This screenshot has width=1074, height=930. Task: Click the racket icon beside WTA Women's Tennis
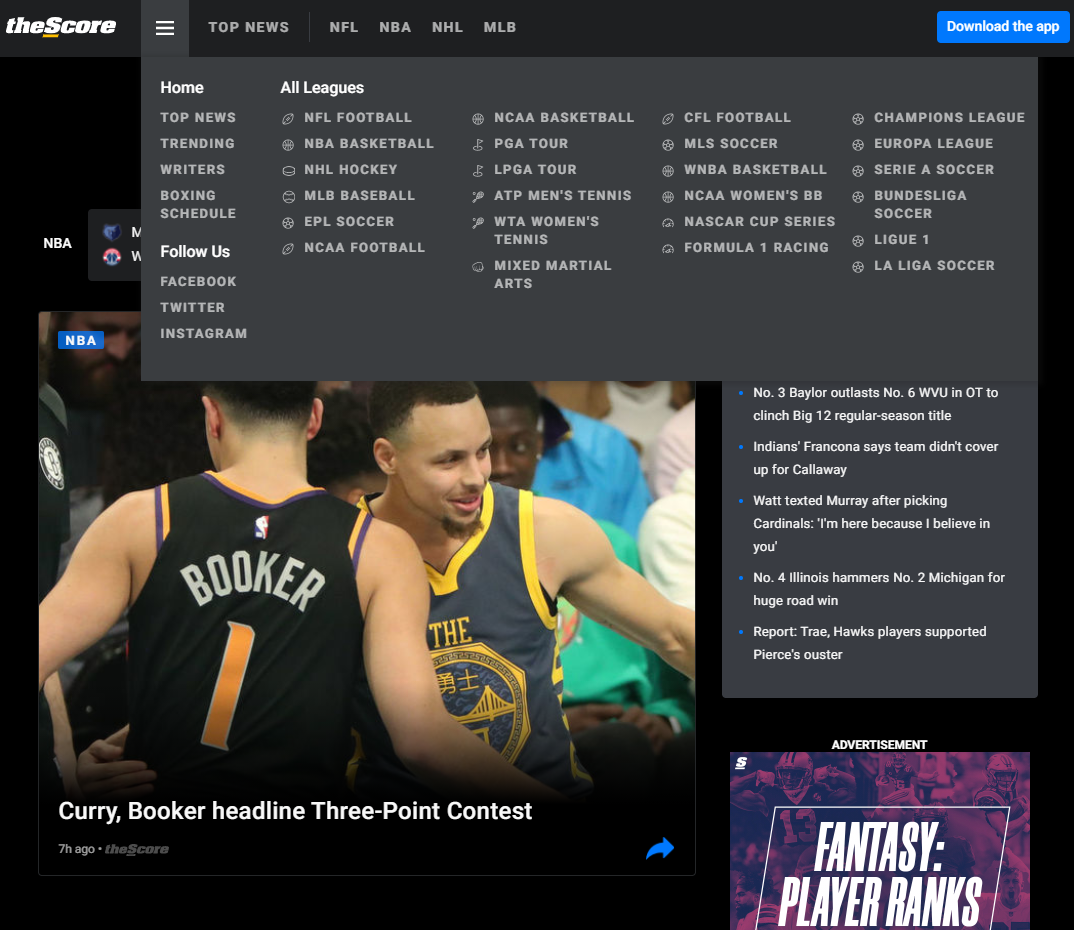click(x=478, y=223)
